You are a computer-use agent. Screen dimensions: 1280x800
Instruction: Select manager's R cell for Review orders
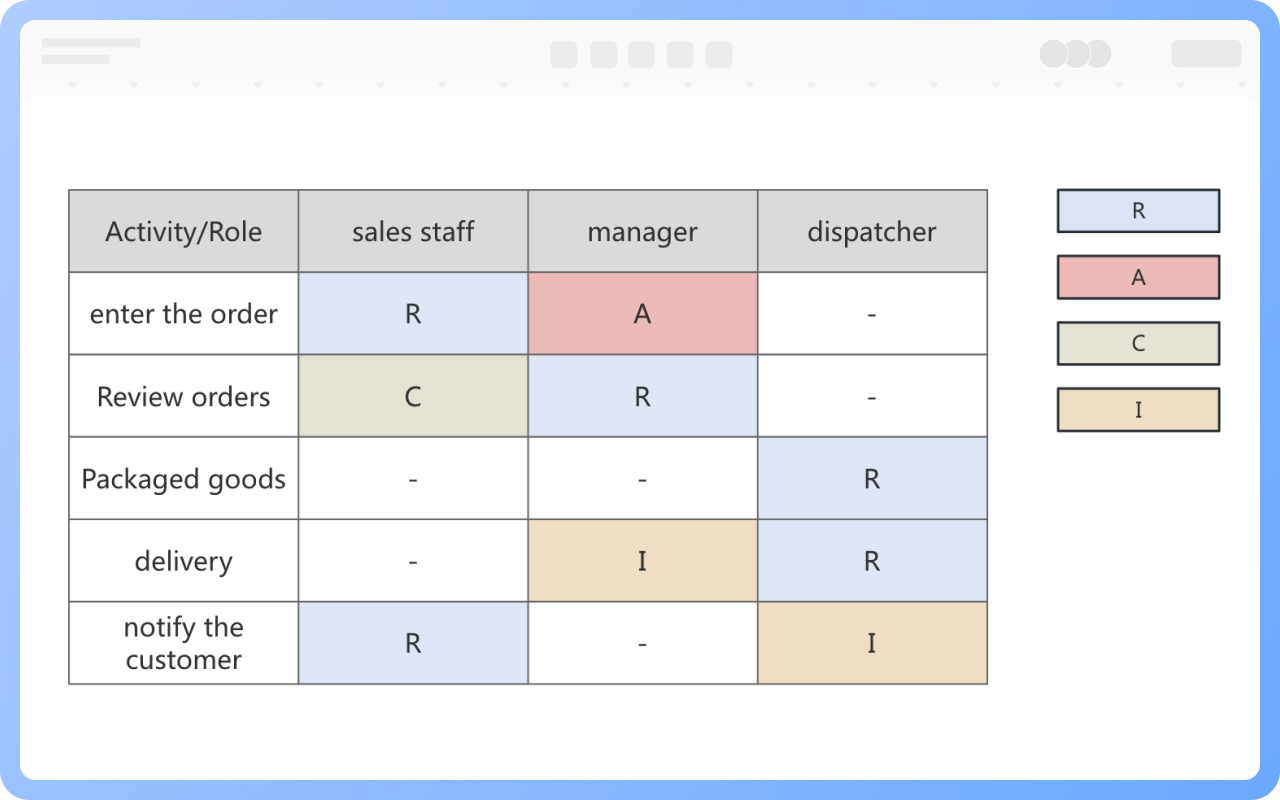coord(642,396)
